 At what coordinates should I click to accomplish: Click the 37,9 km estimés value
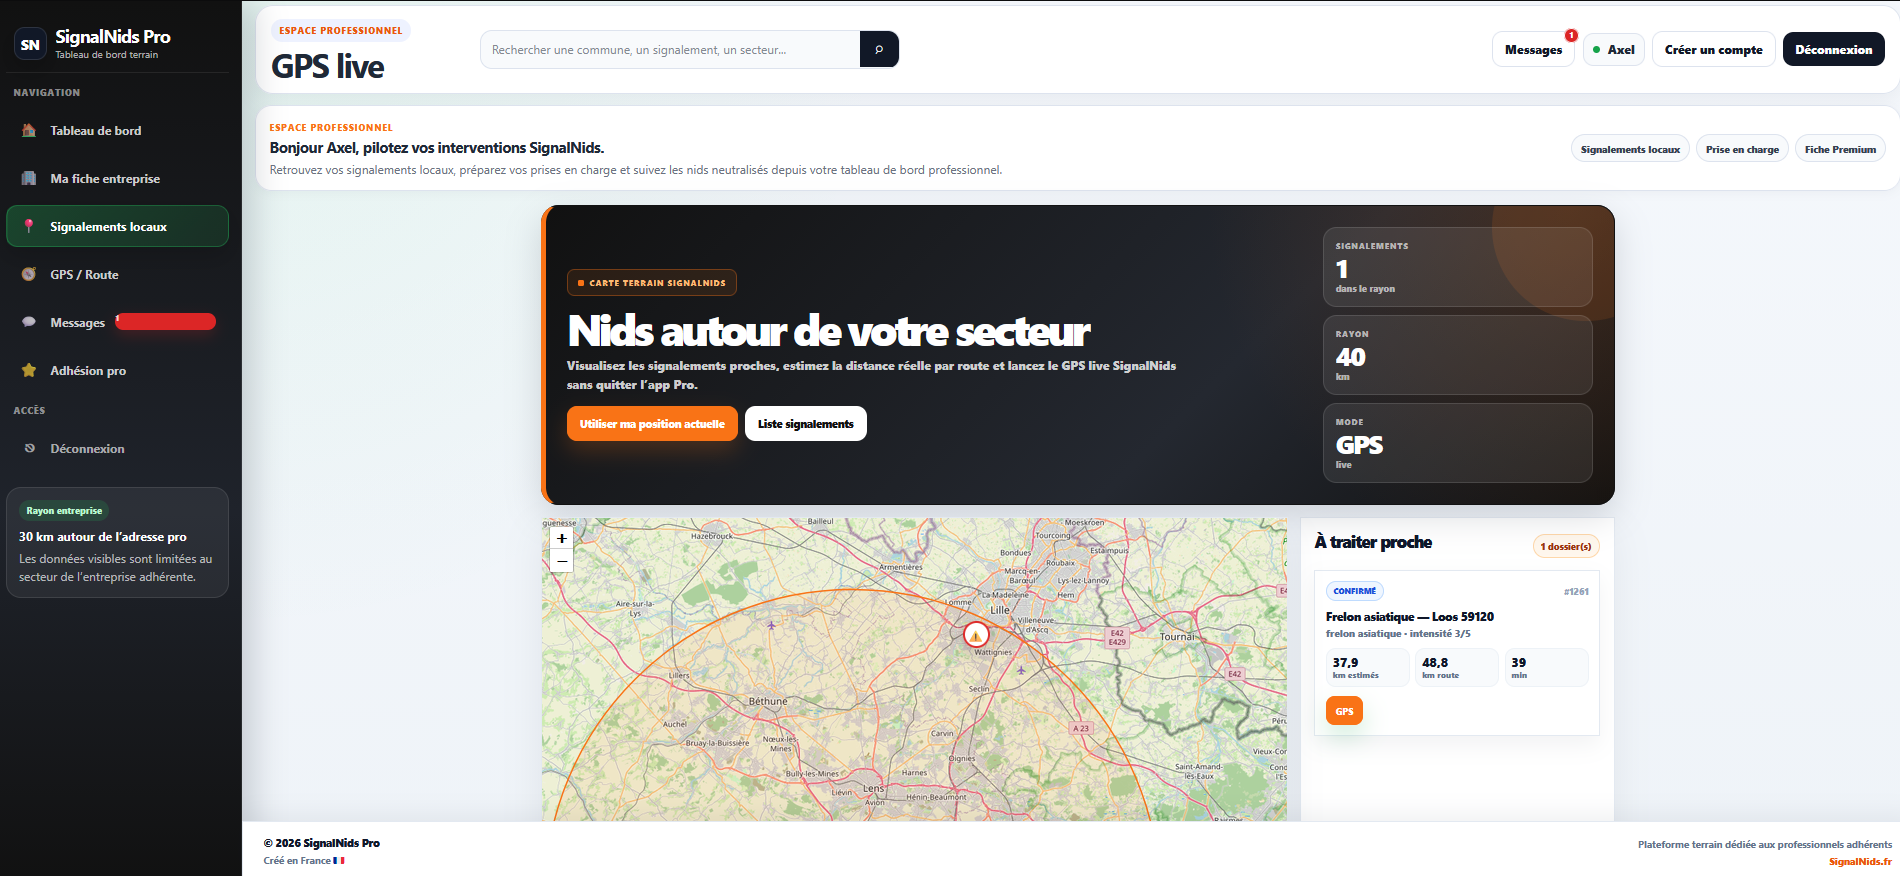point(1367,667)
